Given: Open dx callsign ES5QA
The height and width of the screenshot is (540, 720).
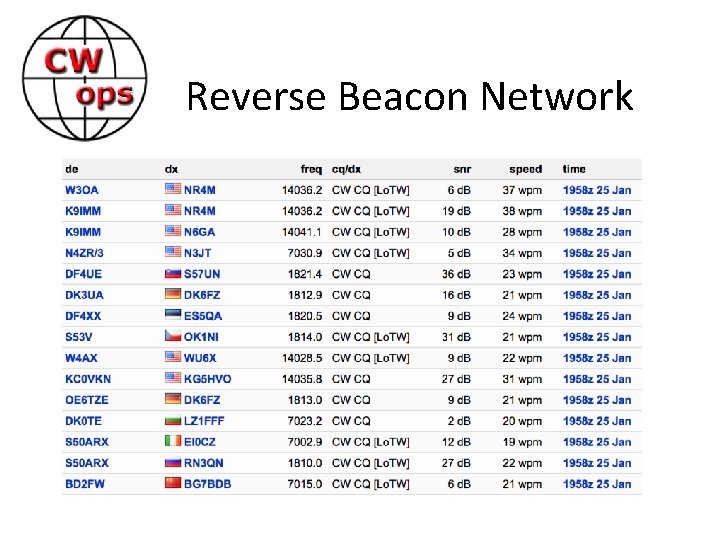Looking at the screenshot, I should (x=203, y=316).
